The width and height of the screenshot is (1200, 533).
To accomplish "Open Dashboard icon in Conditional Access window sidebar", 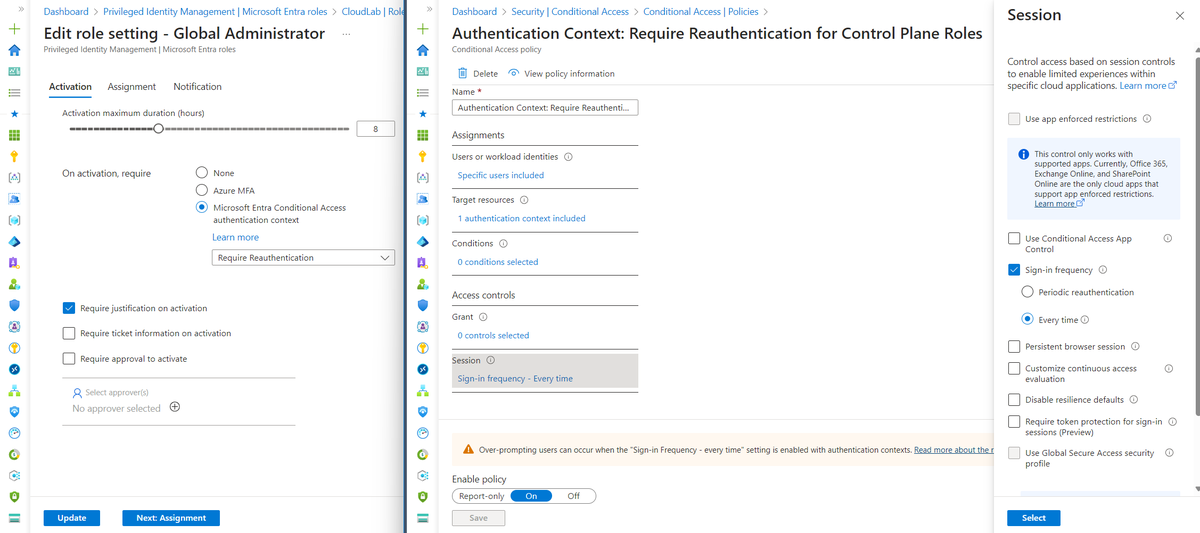I will pos(422,72).
